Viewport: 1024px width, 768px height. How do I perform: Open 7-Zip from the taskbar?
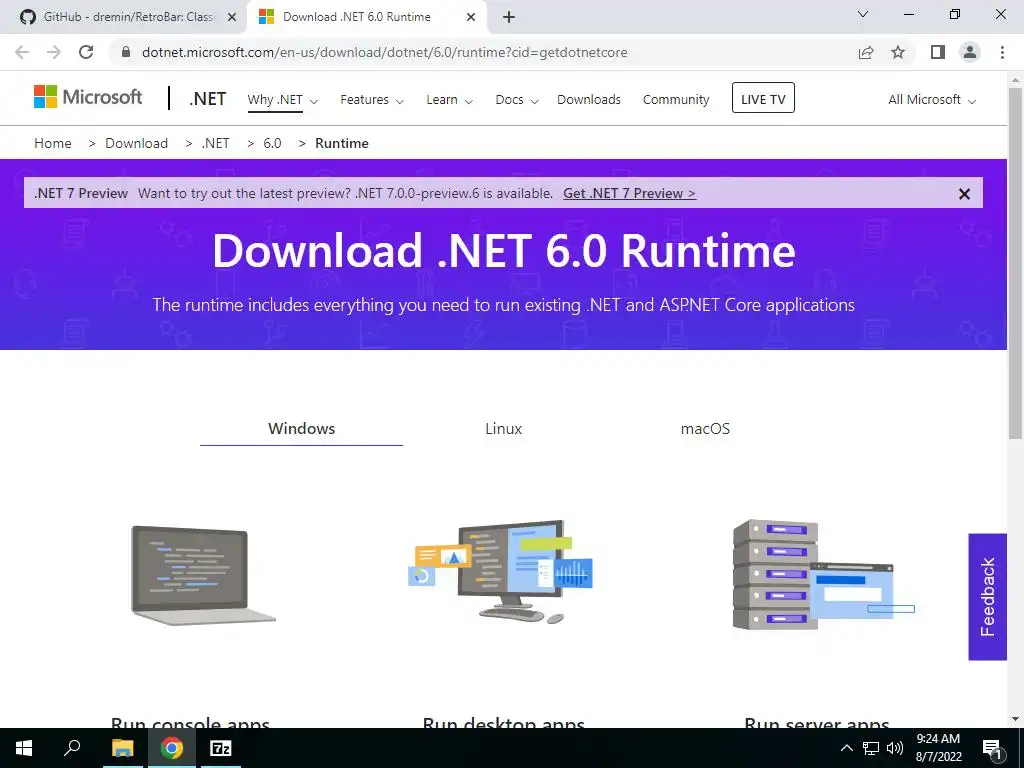pos(221,748)
